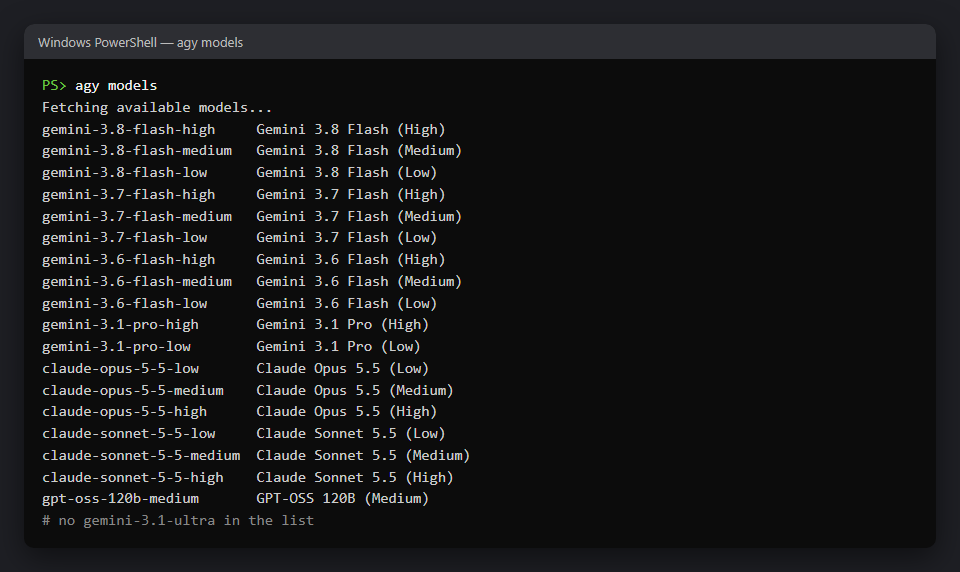Click the display name 'Gemini 3.8 Flash (Low)'
Viewport: 960px width, 572px height.
point(347,173)
